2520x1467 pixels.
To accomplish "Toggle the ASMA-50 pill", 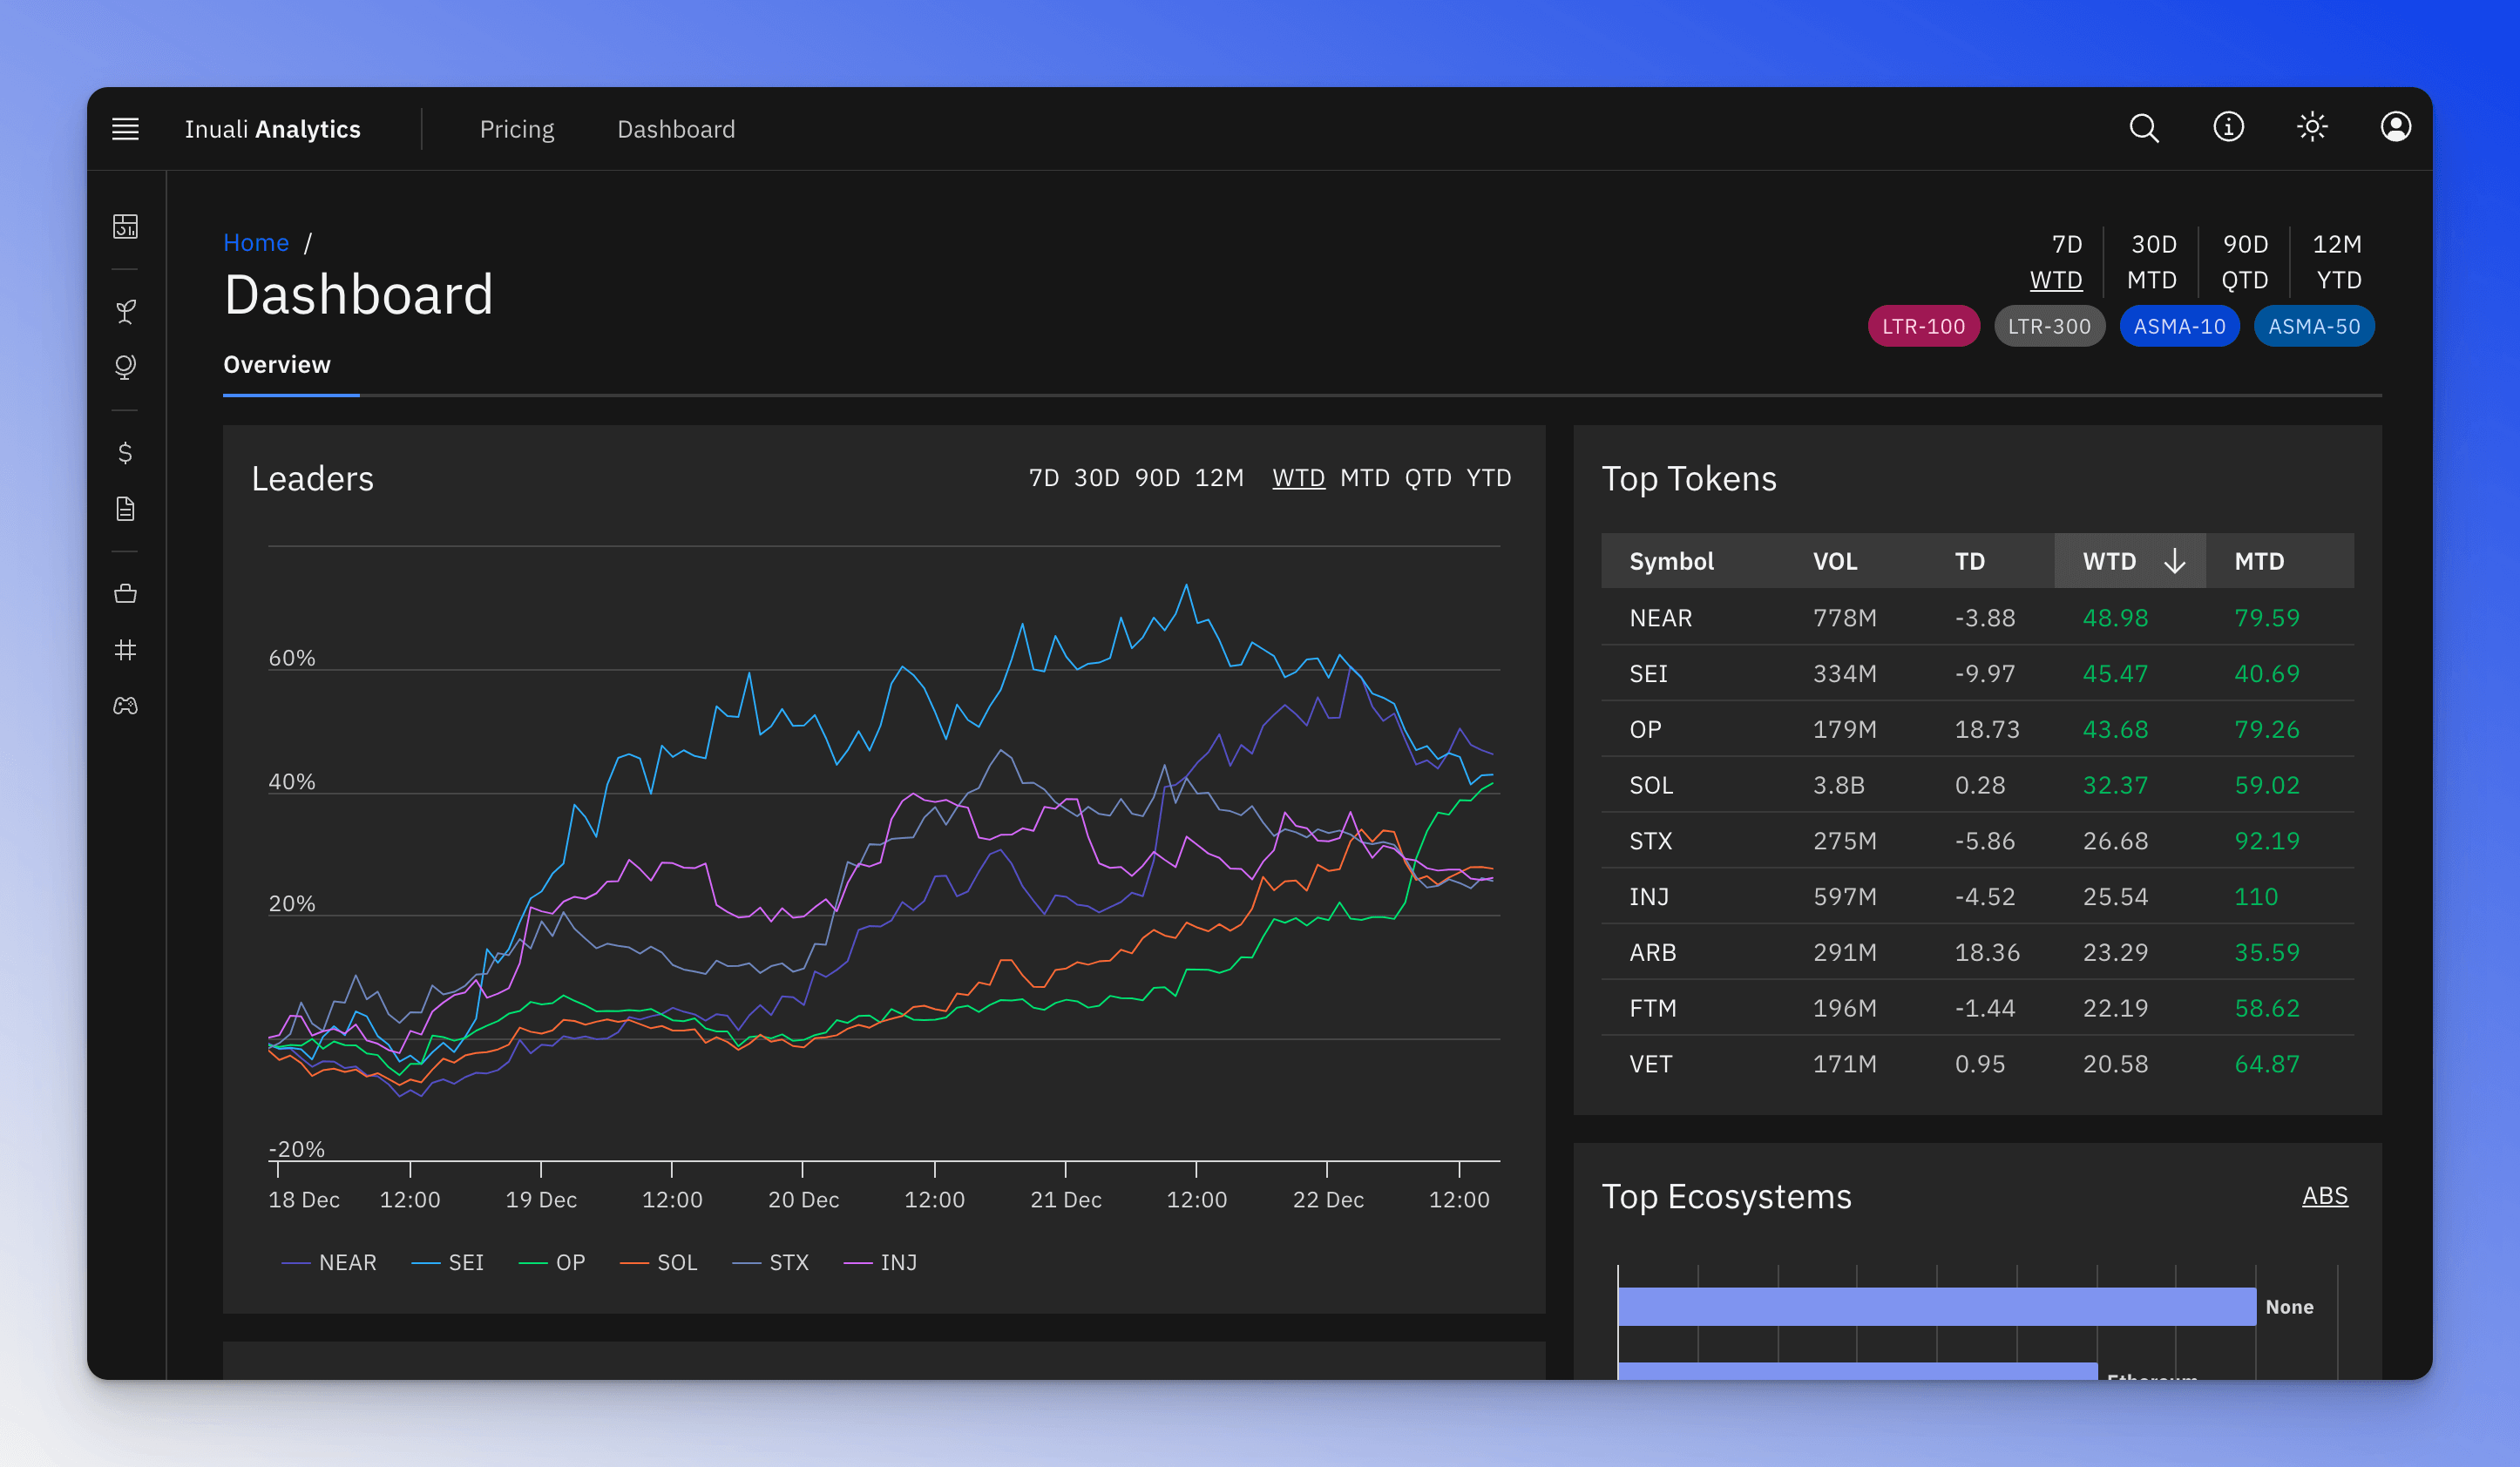I will click(x=2314, y=326).
